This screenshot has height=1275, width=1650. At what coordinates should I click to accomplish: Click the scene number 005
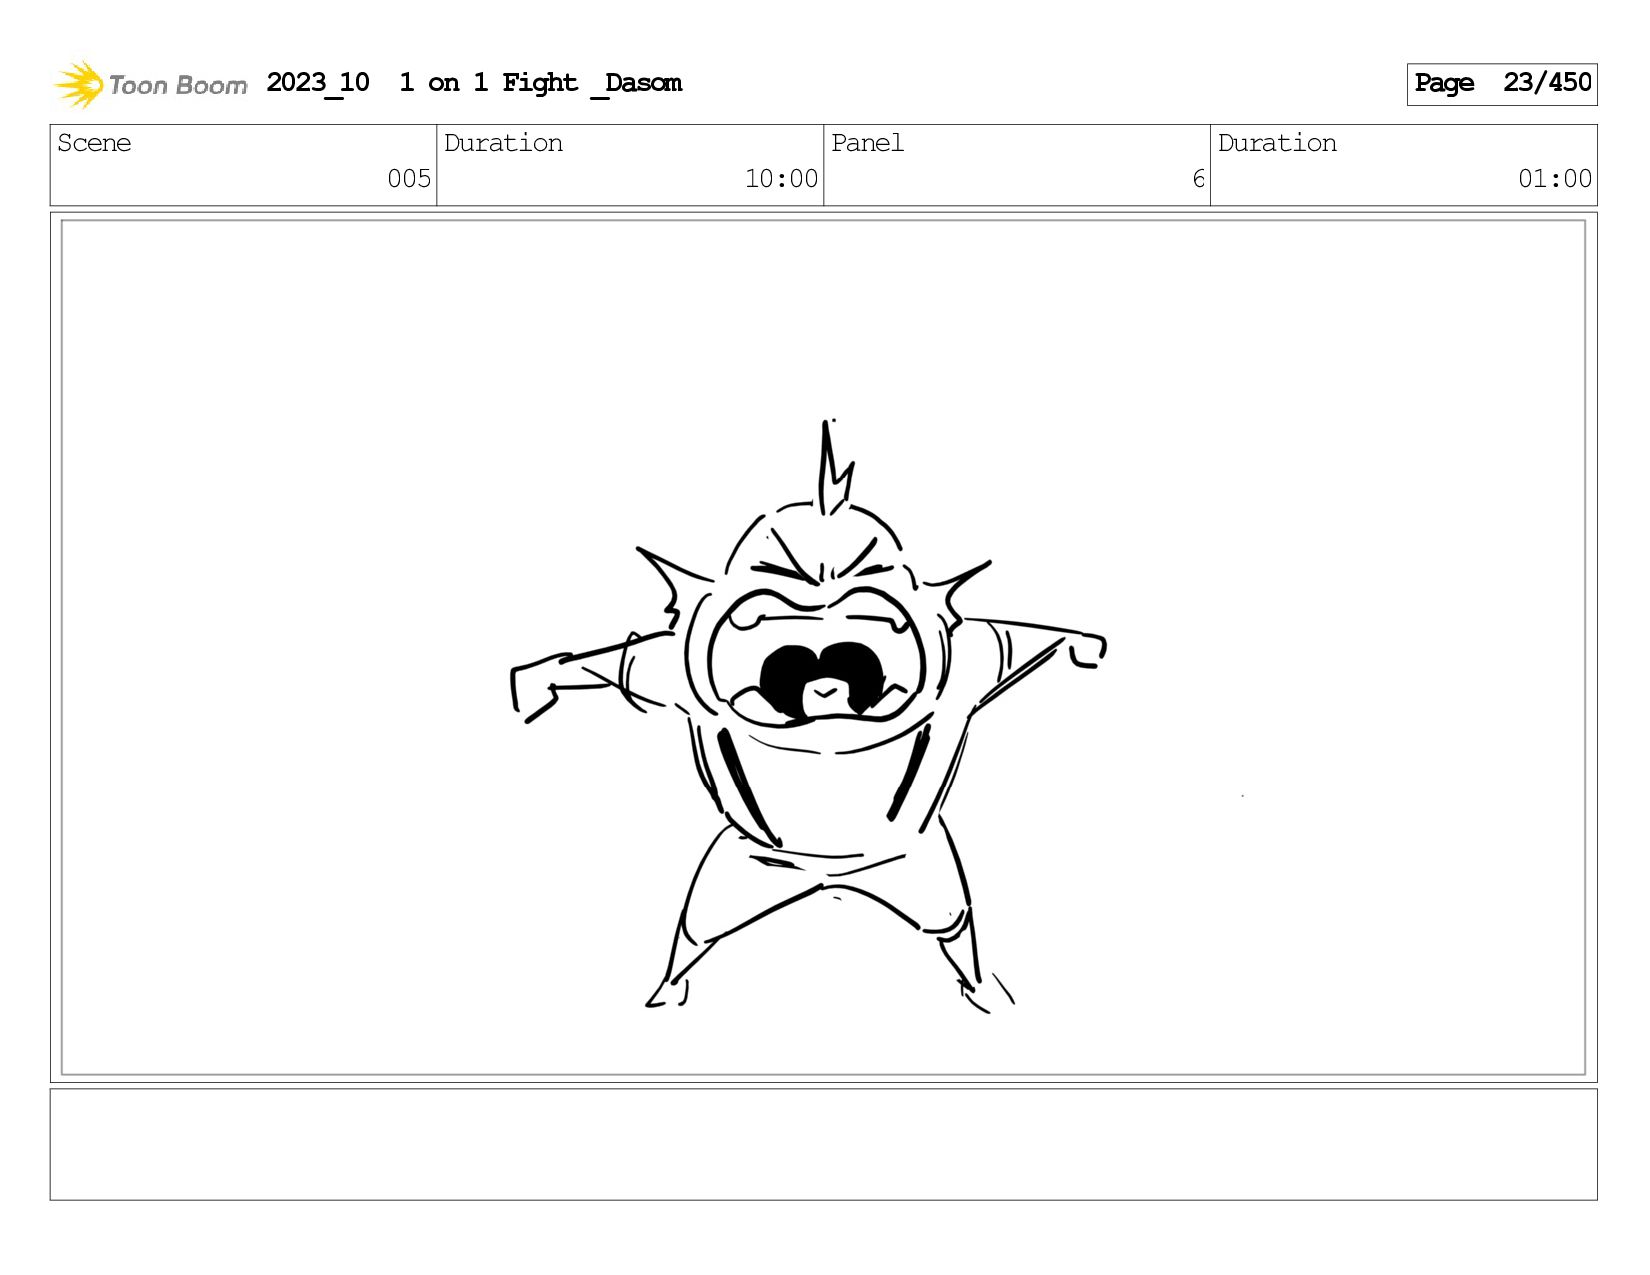tap(409, 179)
